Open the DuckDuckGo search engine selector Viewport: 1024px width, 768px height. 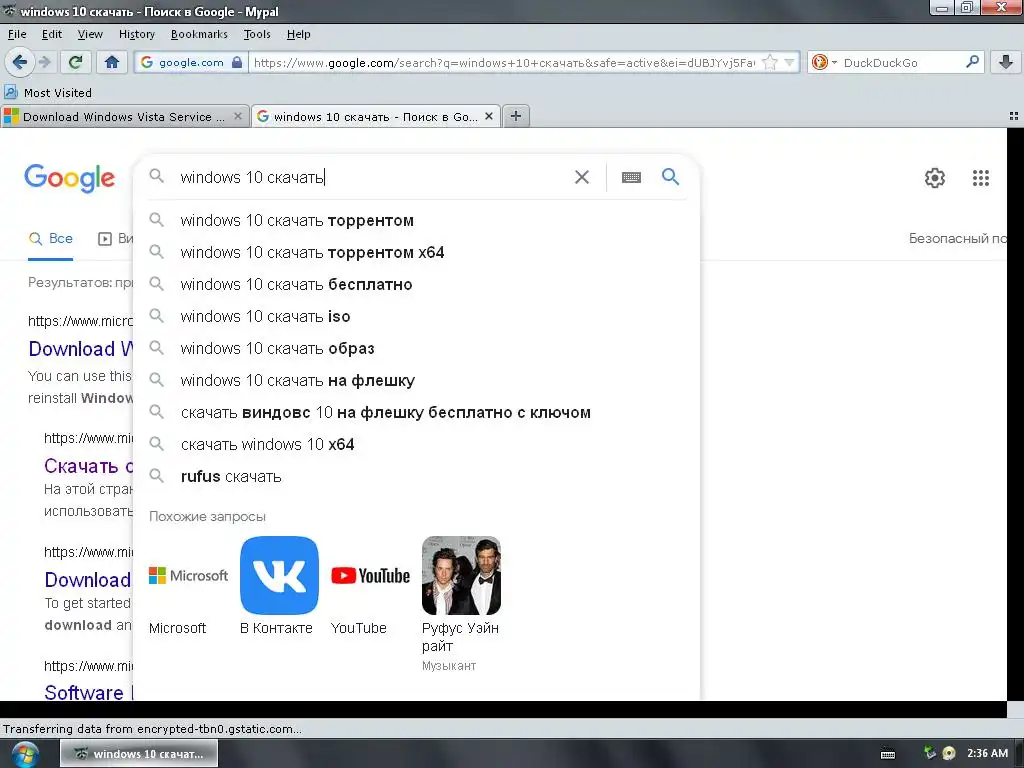point(824,62)
